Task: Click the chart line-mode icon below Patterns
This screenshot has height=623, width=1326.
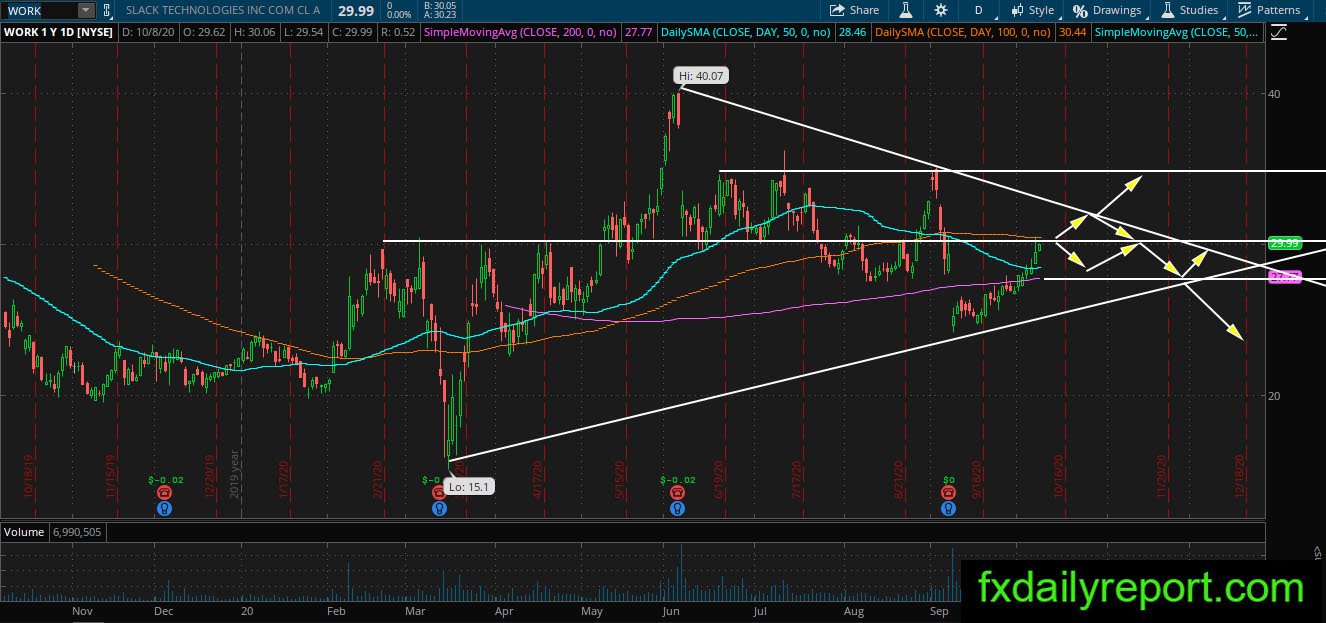Action: click(x=1277, y=33)
